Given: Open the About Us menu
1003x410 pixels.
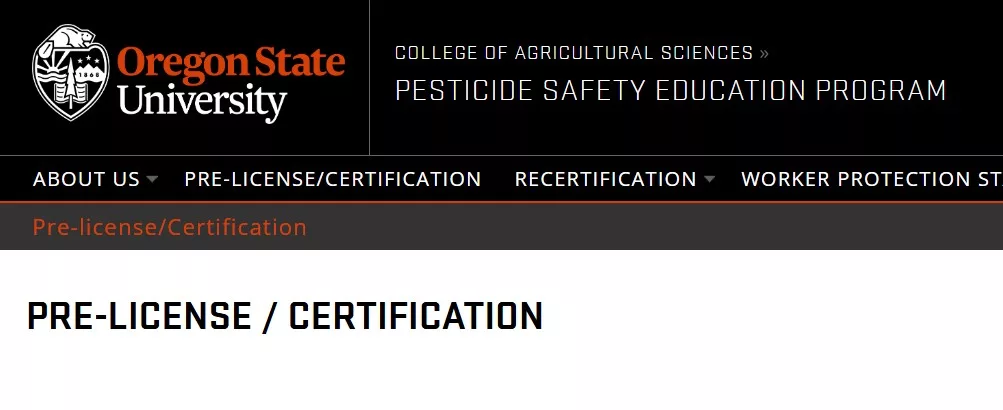Looking at the screenshot, I should point(86,179).
